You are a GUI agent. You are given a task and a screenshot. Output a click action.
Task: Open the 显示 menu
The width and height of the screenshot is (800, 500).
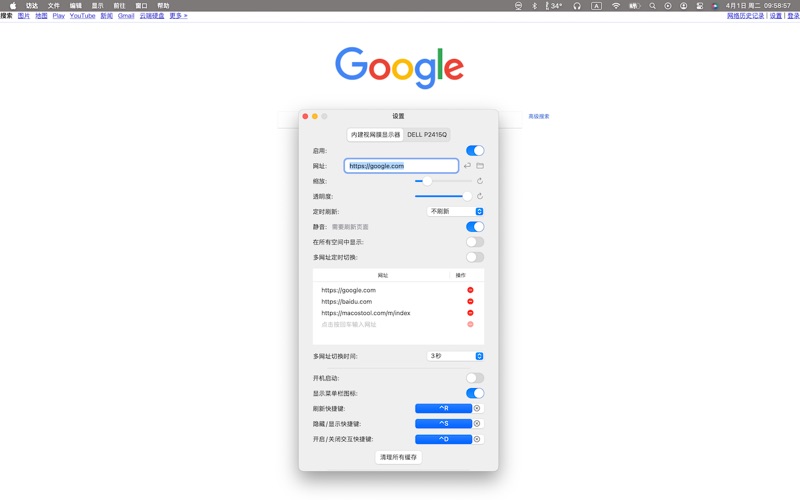point(97,6)
